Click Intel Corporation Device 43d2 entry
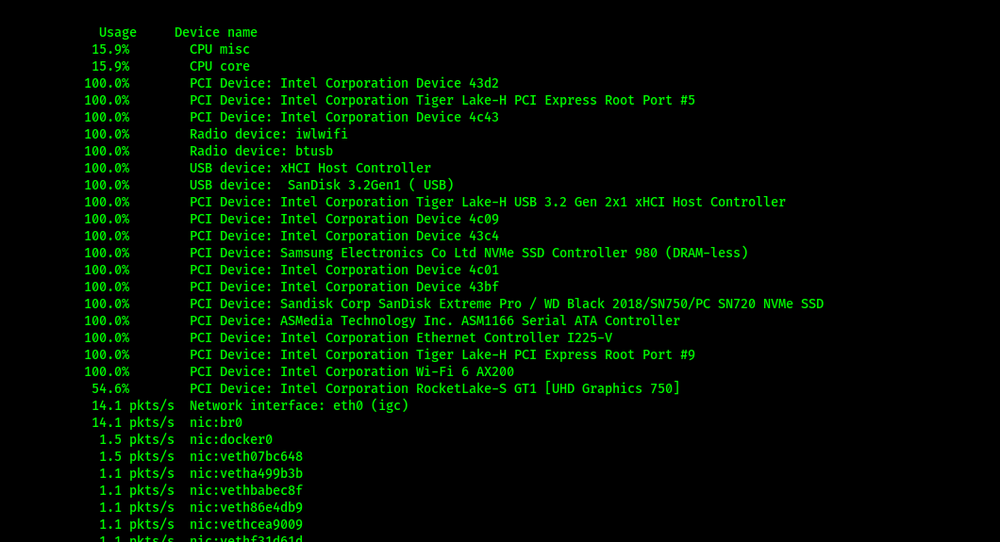 point(291,84)
